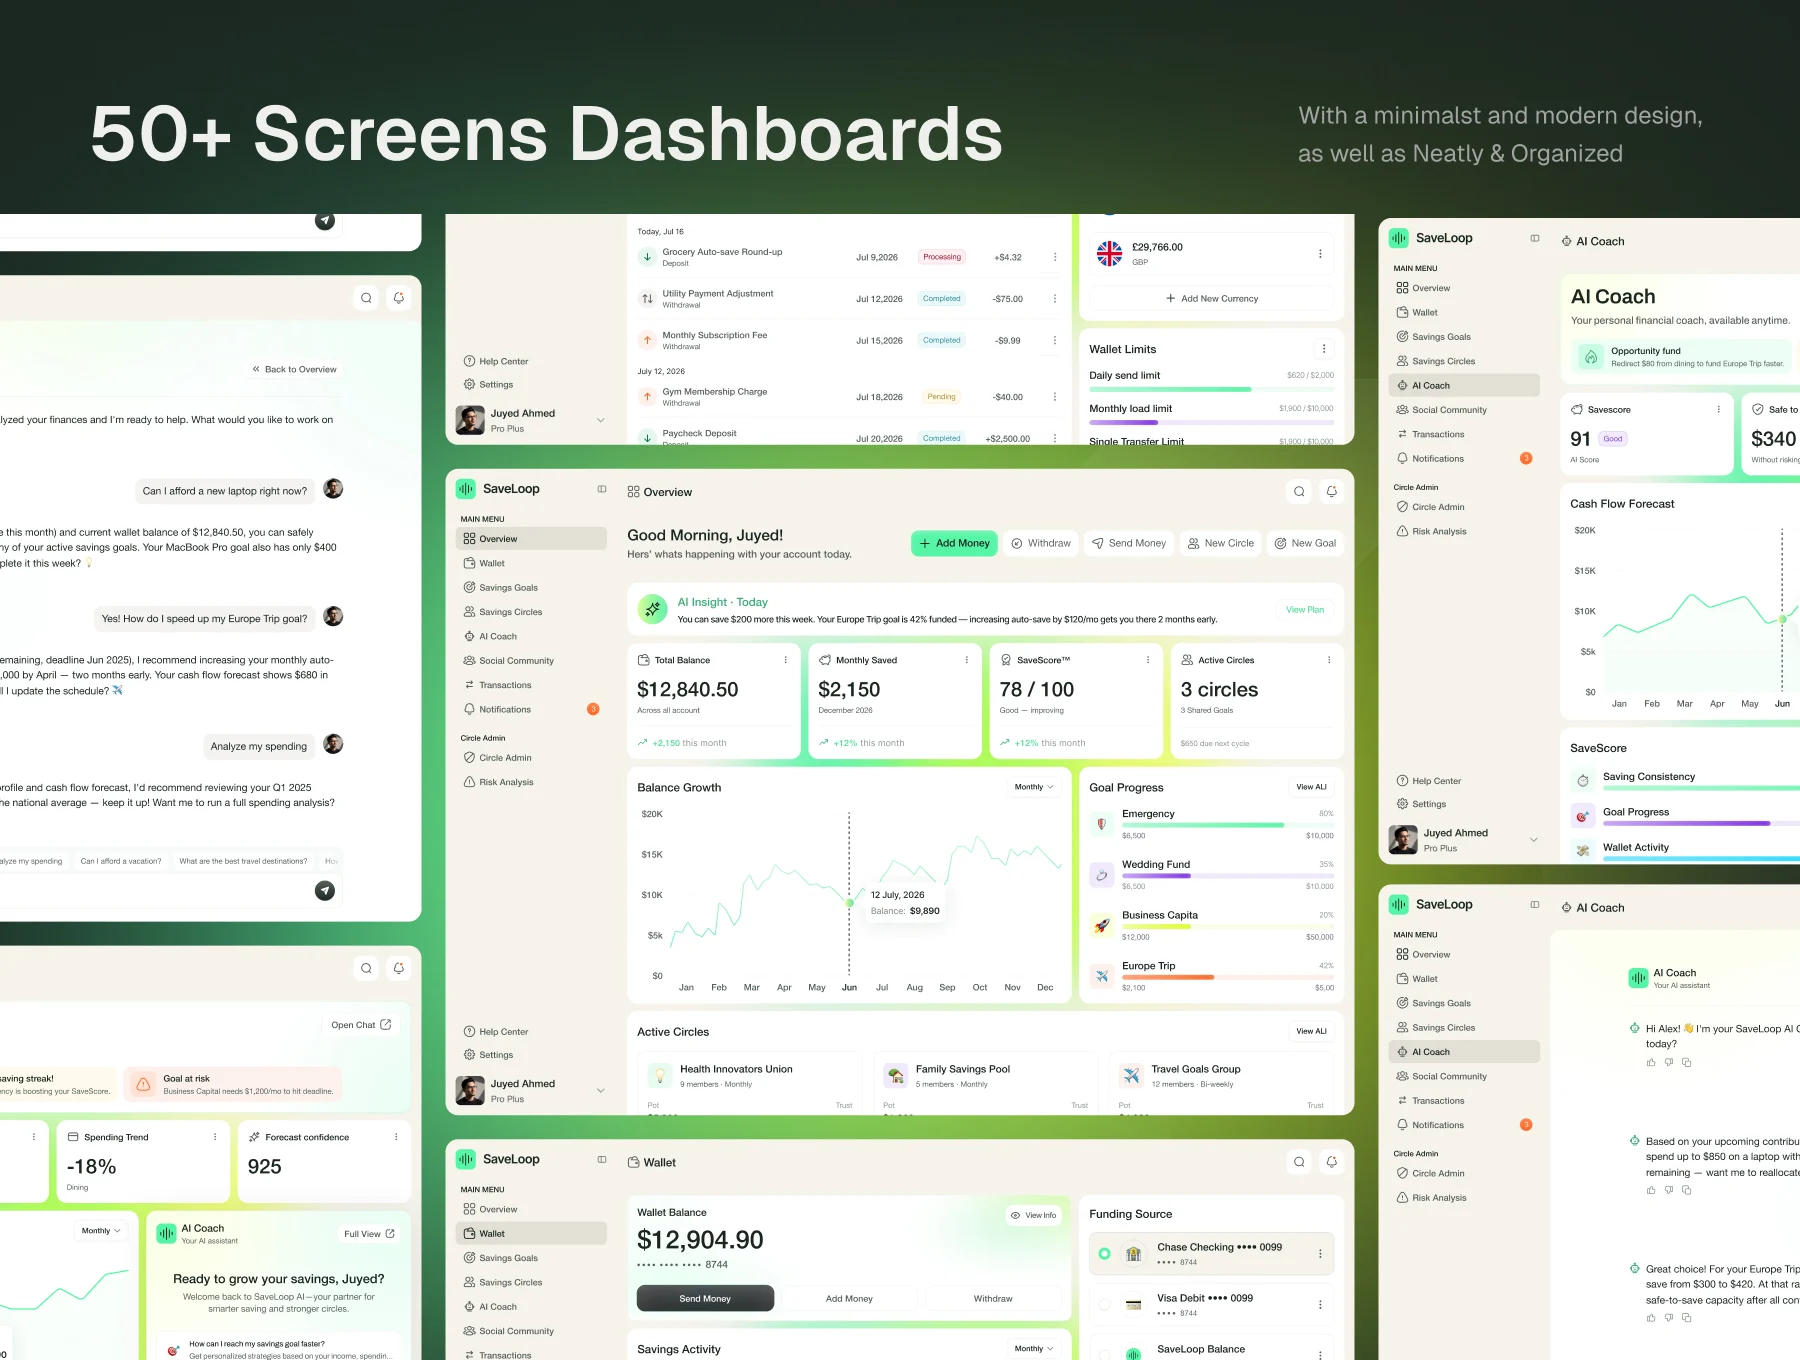Click the send arrow in the chat input

(x=325, y=891)
